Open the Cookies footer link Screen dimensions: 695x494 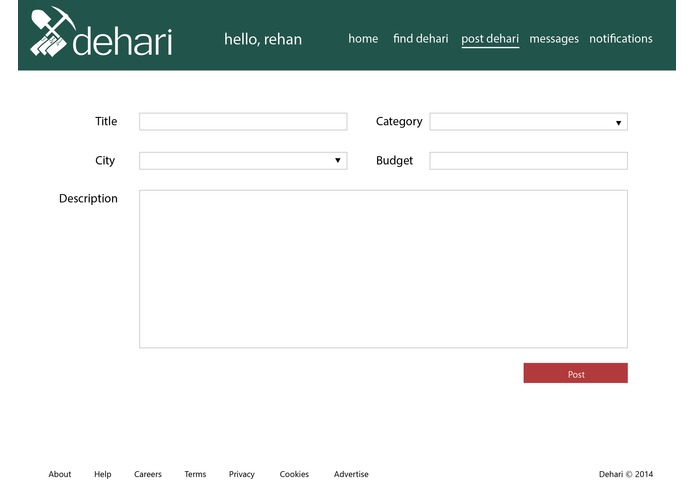pyautogui.click(x=294, y=474)
